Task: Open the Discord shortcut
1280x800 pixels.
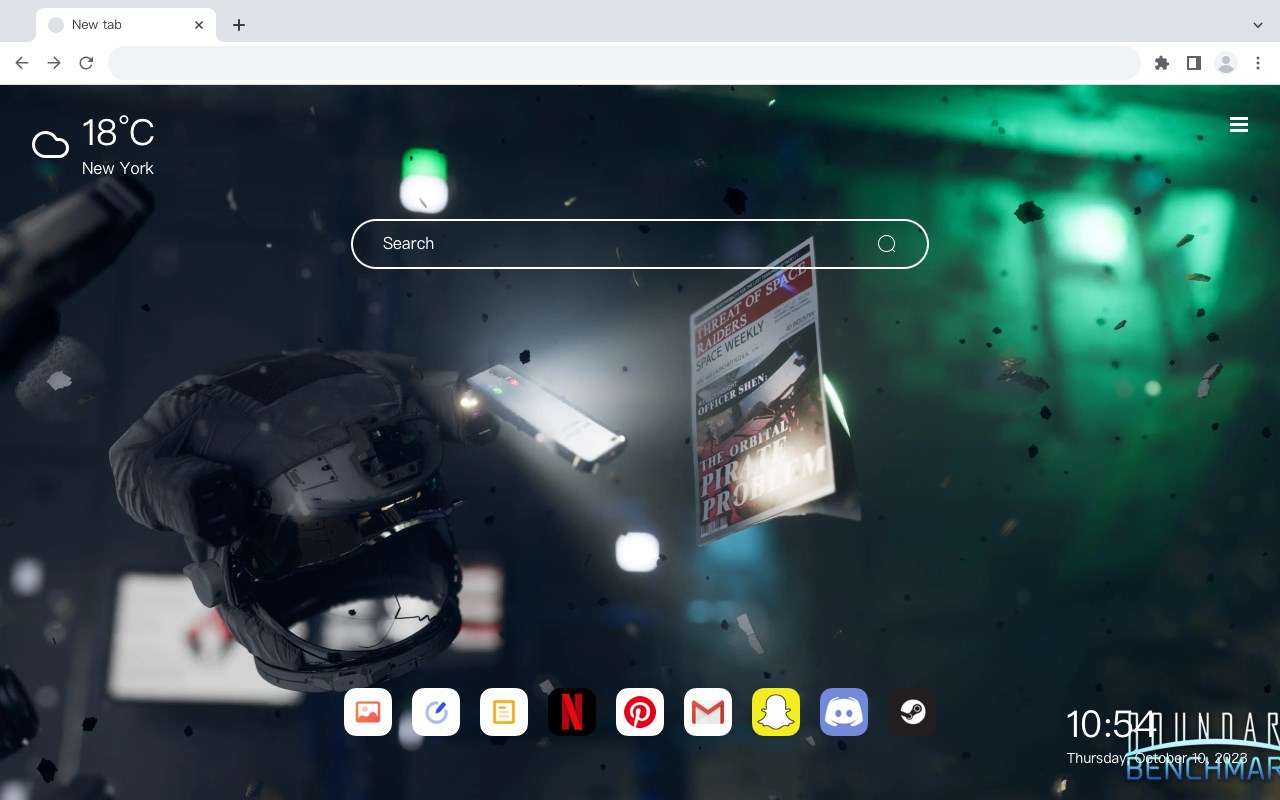Action: click(844, 712)
